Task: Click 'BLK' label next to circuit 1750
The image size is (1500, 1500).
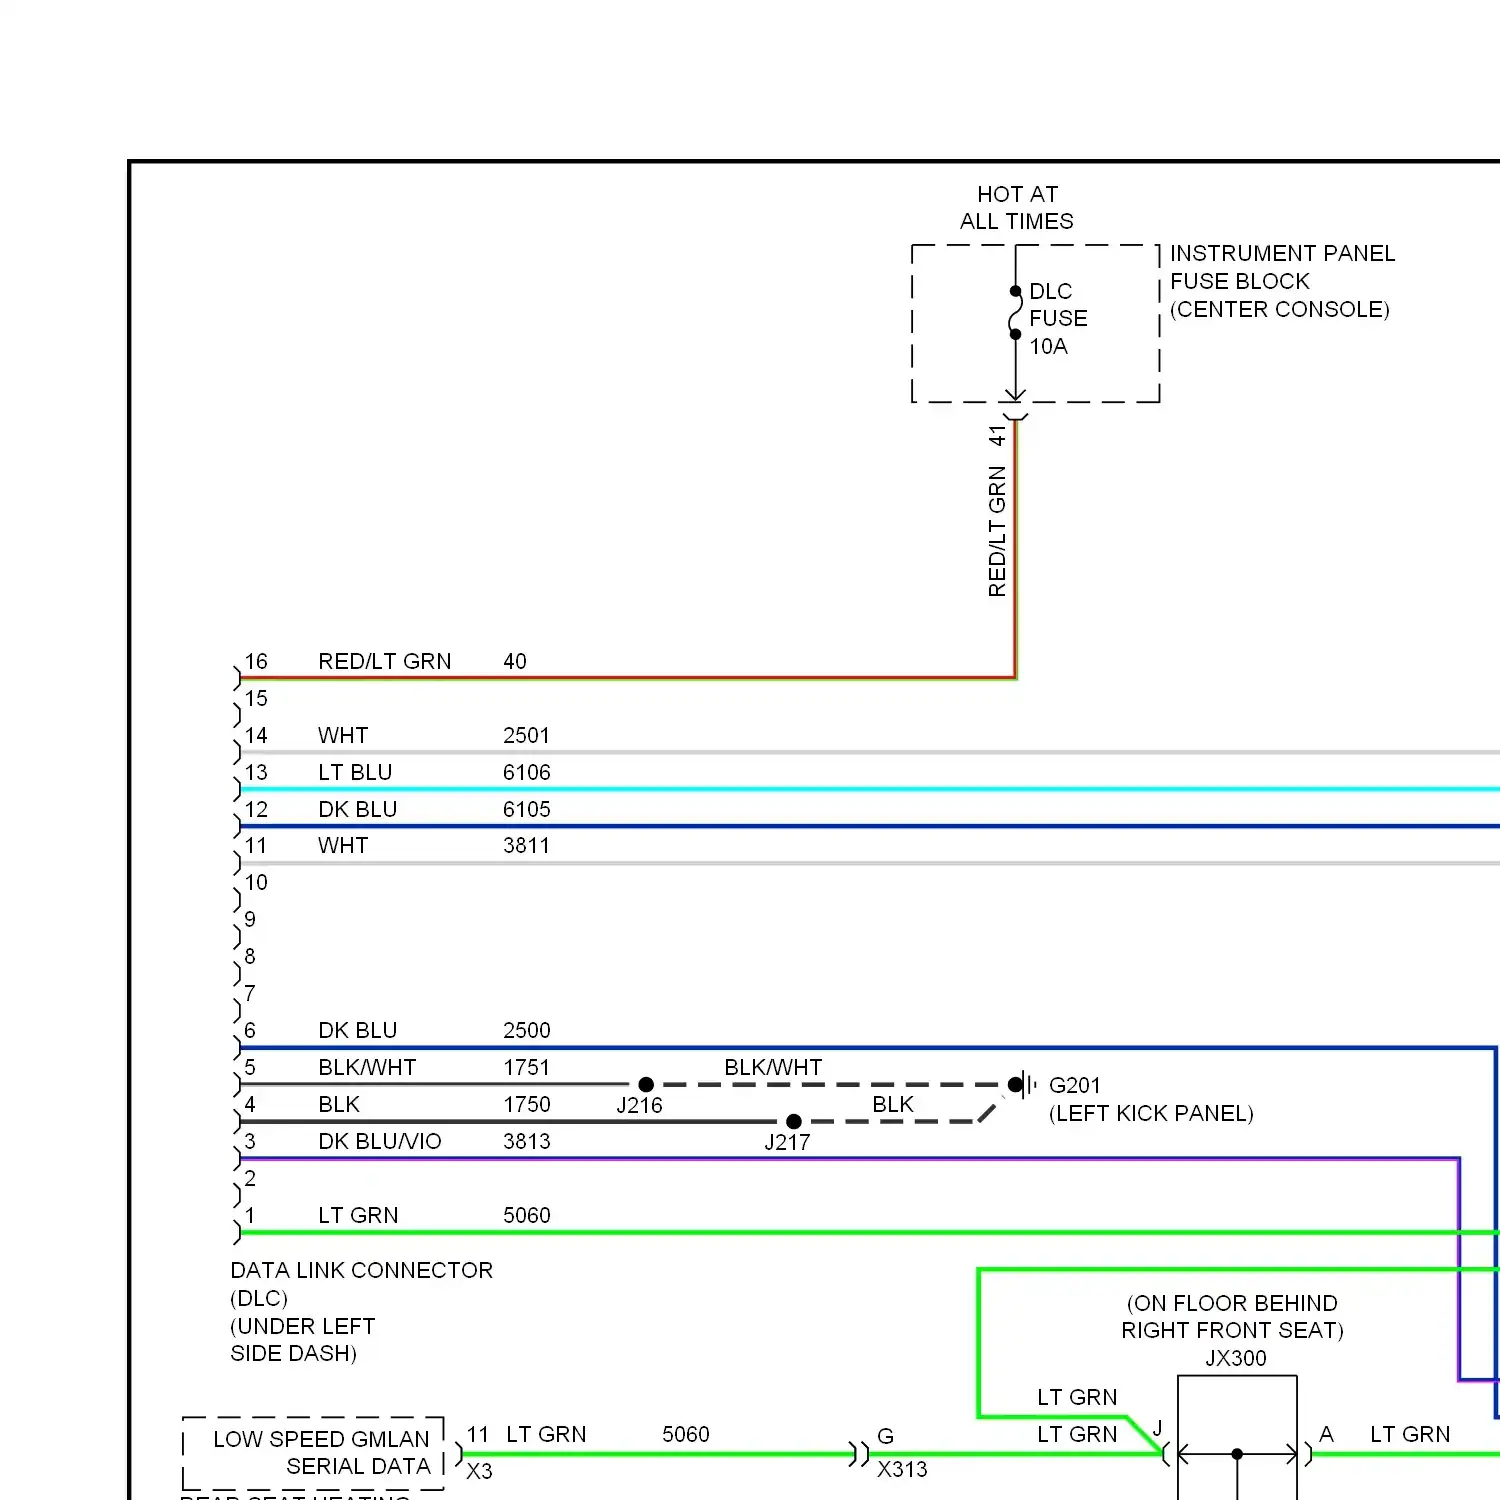Action: tap(339, 1104)
